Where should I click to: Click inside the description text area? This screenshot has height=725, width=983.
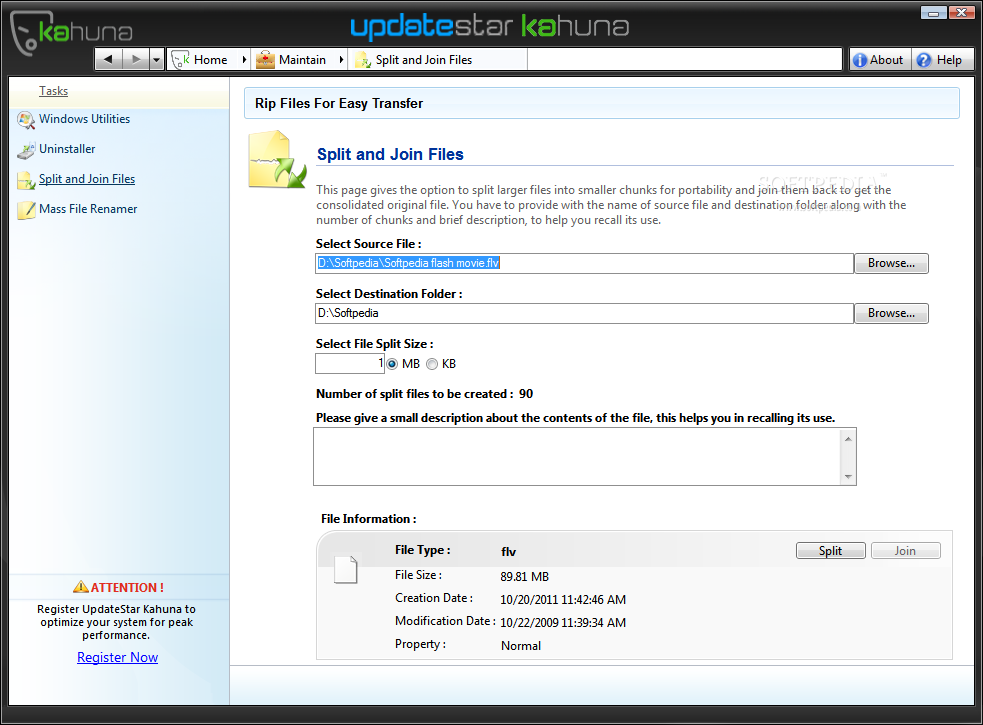tap(577, 457)
